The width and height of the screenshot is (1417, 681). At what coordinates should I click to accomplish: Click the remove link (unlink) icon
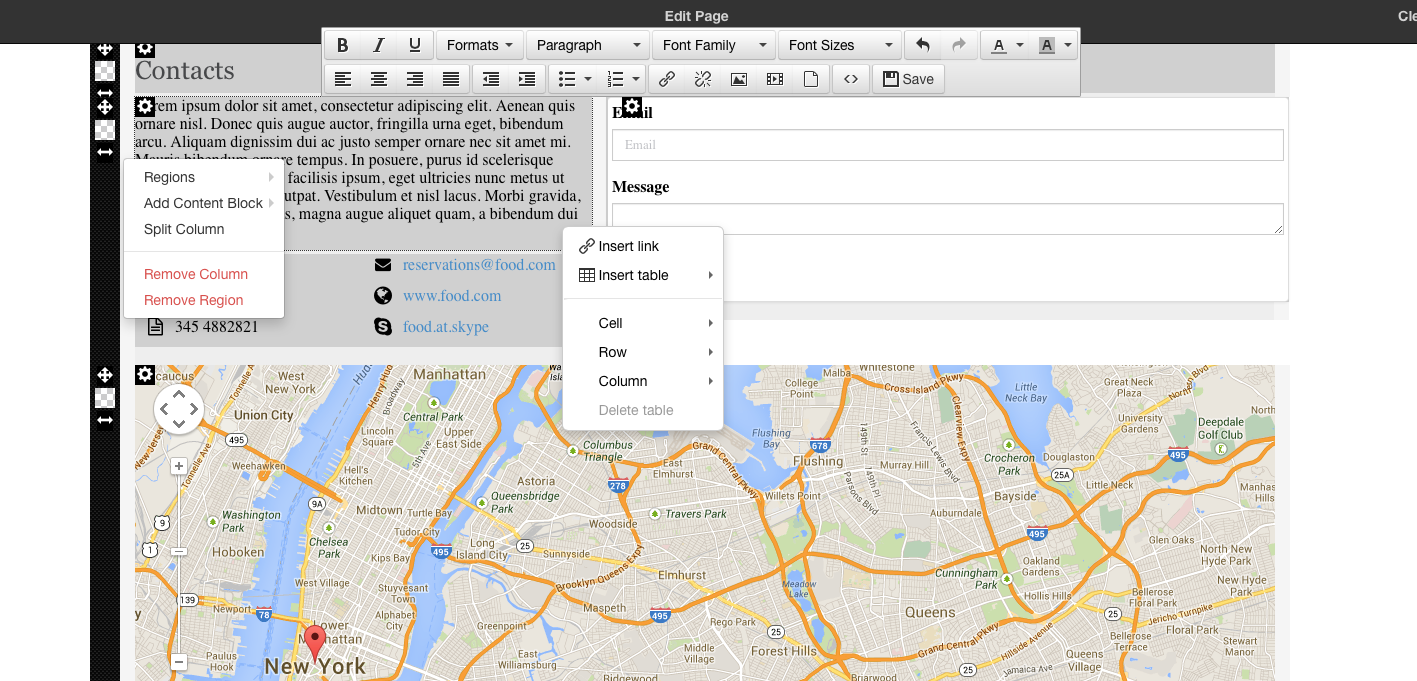pos(703,79)
